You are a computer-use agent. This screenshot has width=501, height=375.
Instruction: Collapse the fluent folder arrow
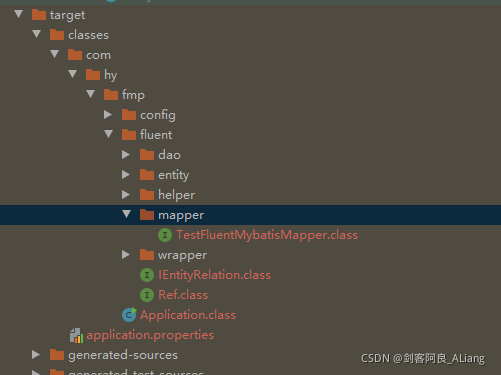tap(109, 134)
